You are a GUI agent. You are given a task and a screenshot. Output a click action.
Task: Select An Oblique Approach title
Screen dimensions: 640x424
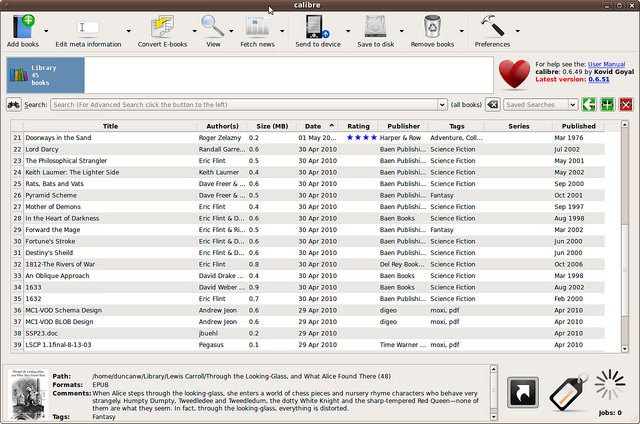click(x=57, y=275)
